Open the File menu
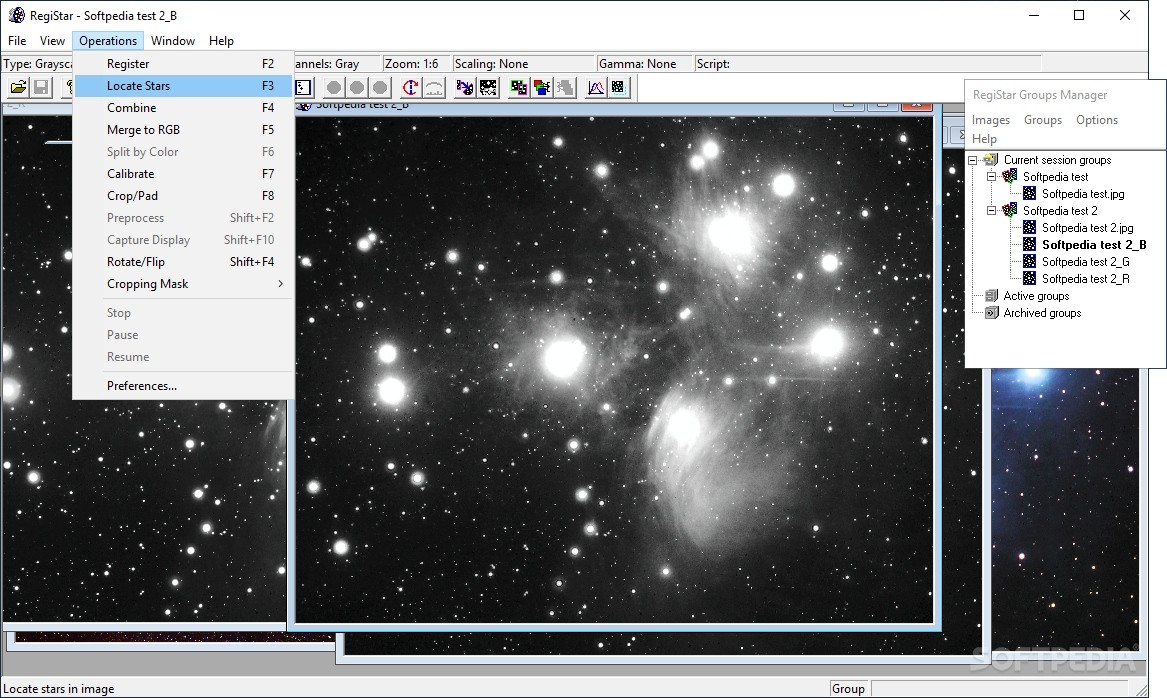Image resolution: width=1167 pixels, height=698 pixels. pos(16,41)
